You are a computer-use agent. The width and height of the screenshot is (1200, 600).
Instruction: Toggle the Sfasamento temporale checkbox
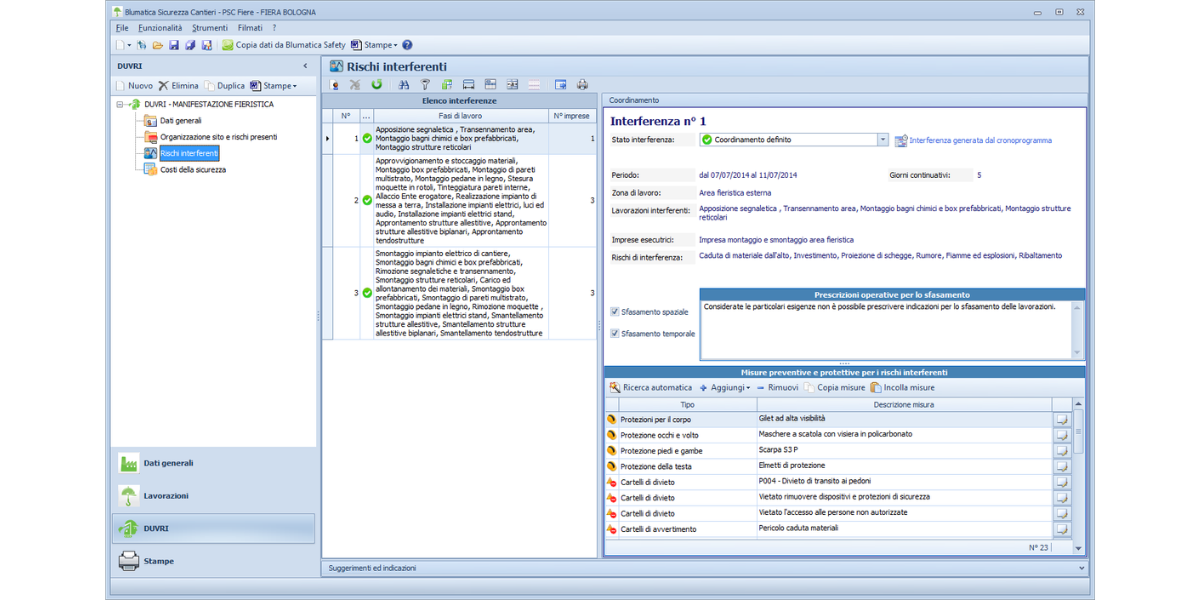(615, 333)
